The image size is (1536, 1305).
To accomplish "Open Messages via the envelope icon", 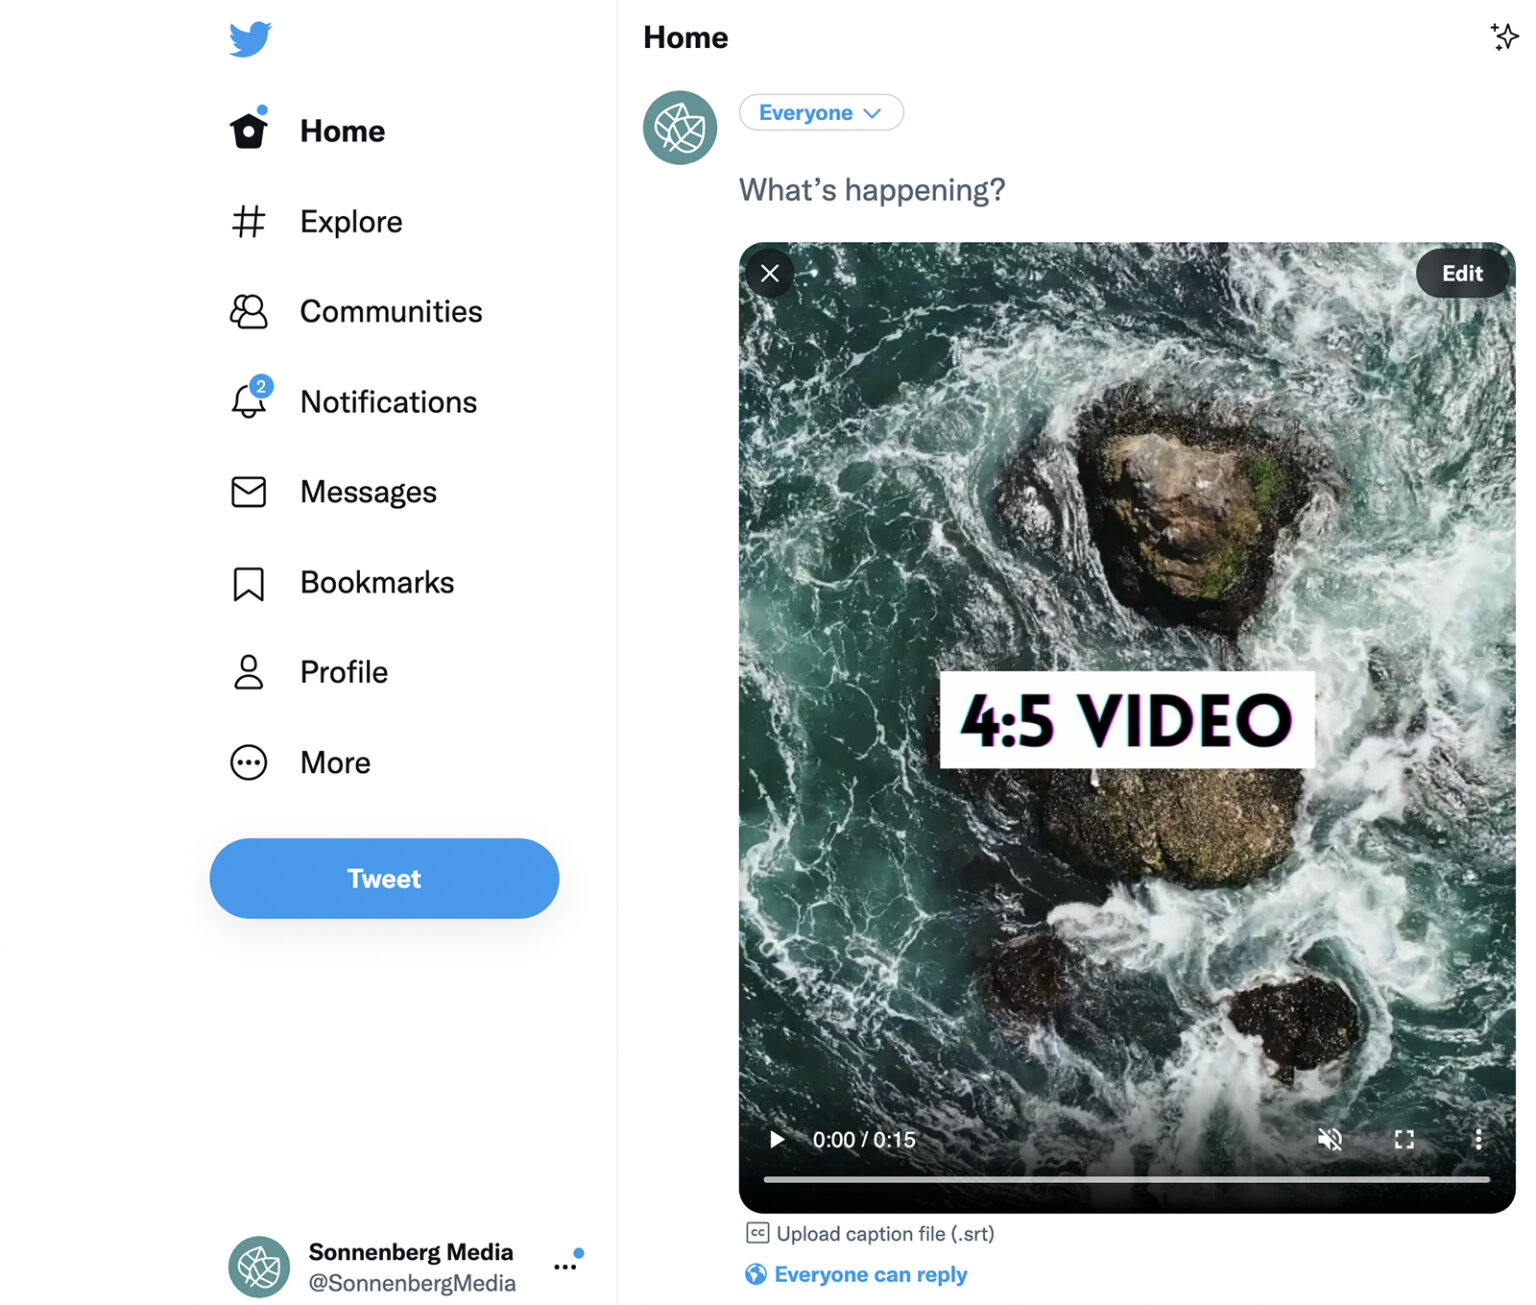I will [x=247, y=491].
